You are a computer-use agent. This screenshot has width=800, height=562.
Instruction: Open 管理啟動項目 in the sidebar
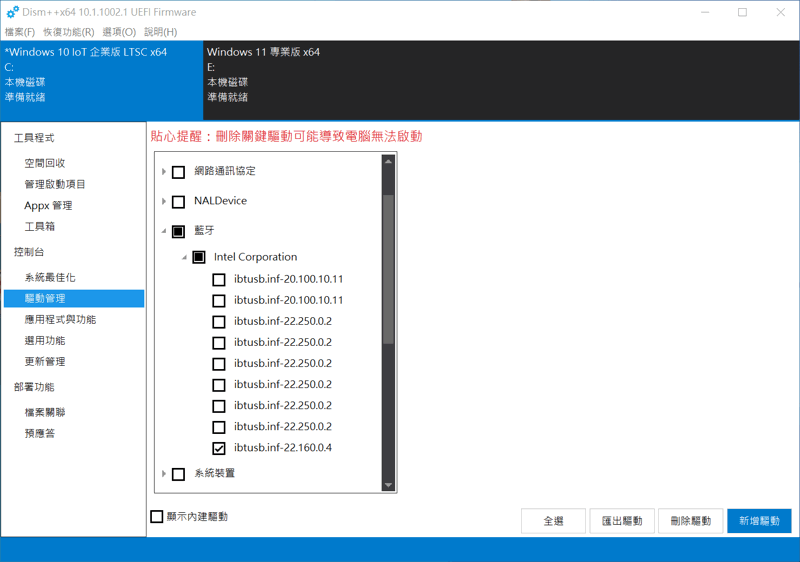click(55, 184)
